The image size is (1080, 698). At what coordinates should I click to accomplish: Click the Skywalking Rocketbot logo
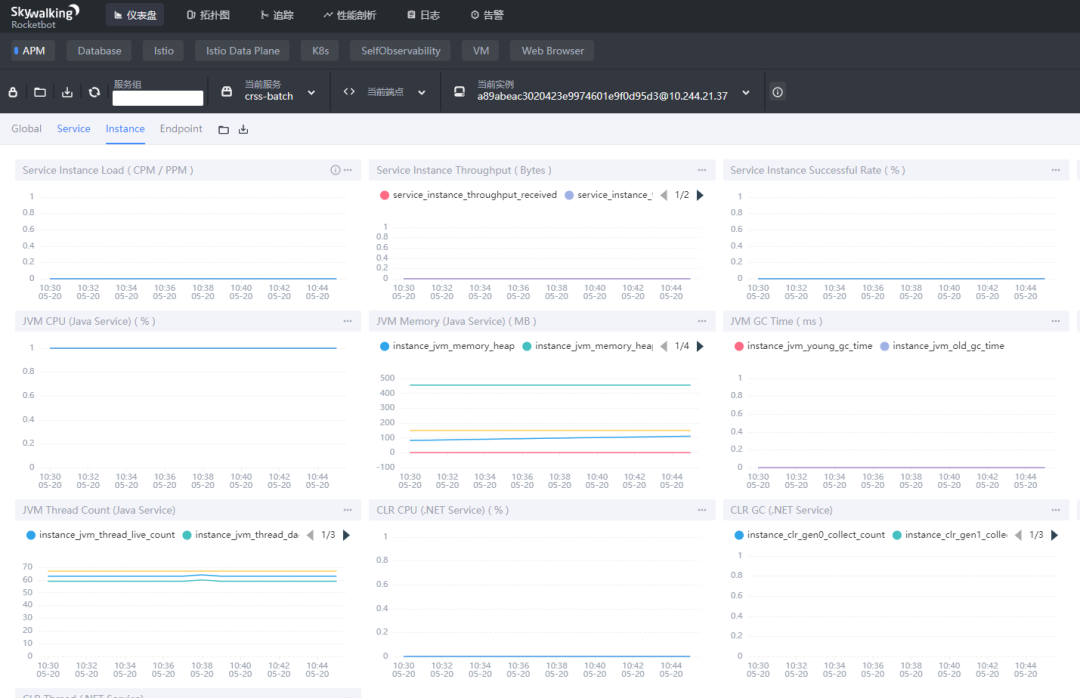pos(45,17)
